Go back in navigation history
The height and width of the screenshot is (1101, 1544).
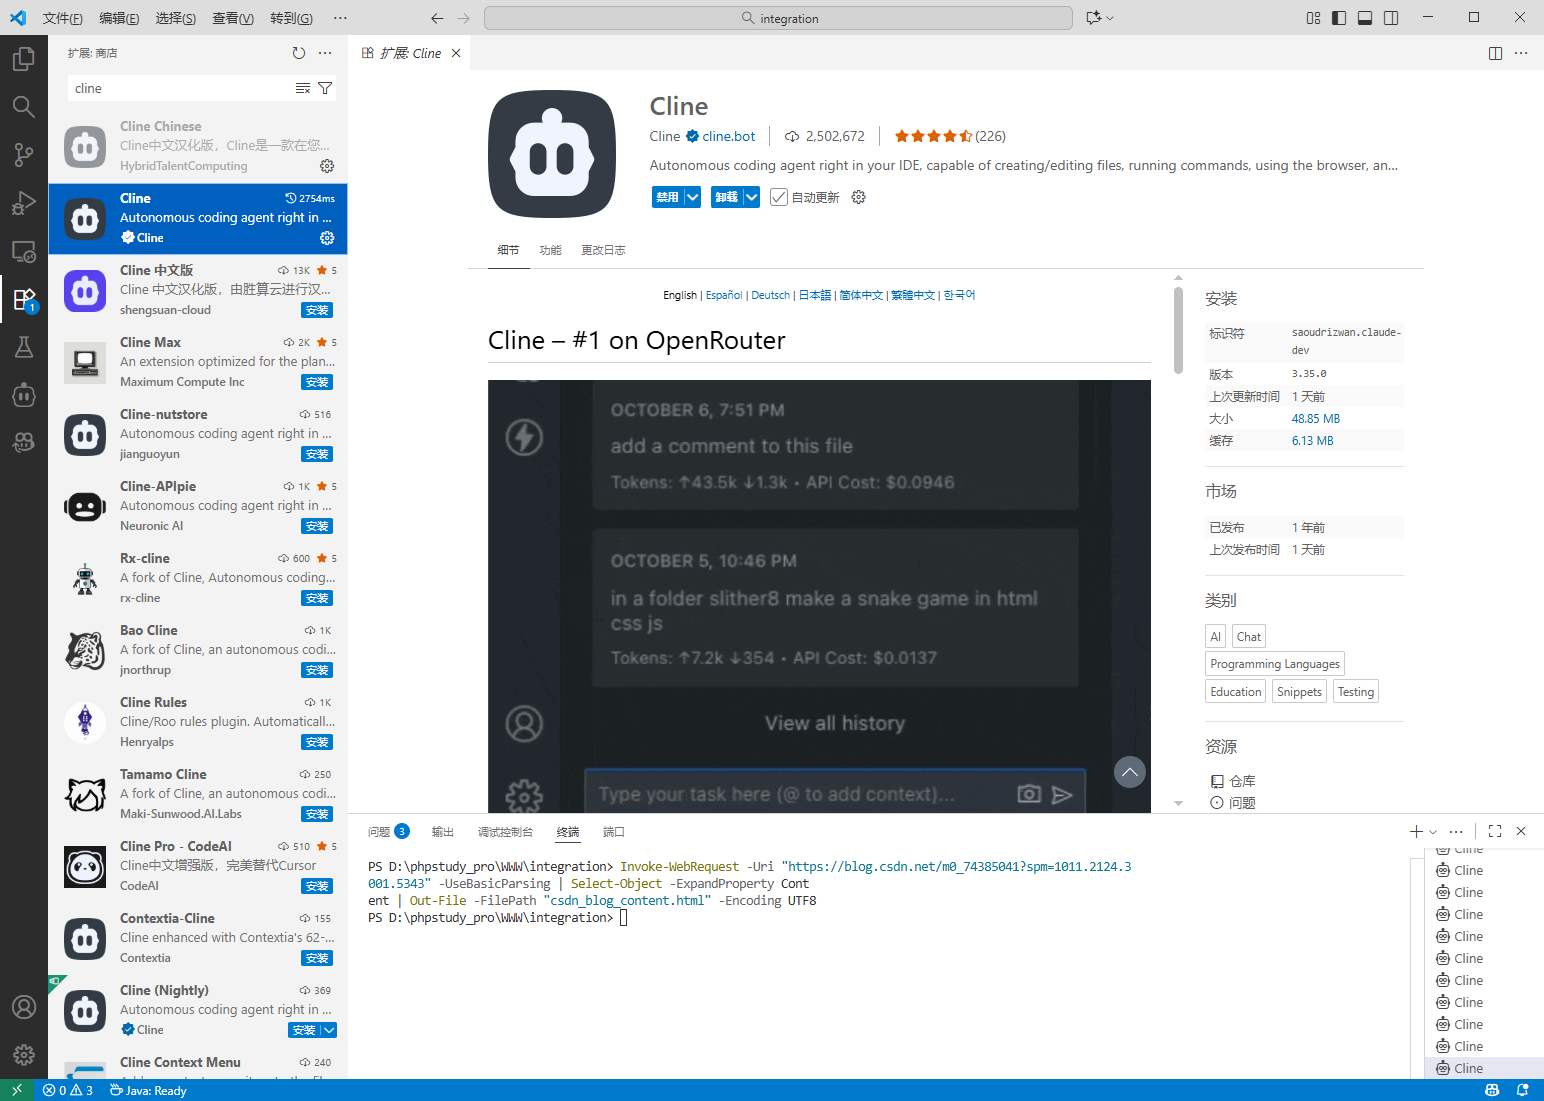[x=437, y=18]
